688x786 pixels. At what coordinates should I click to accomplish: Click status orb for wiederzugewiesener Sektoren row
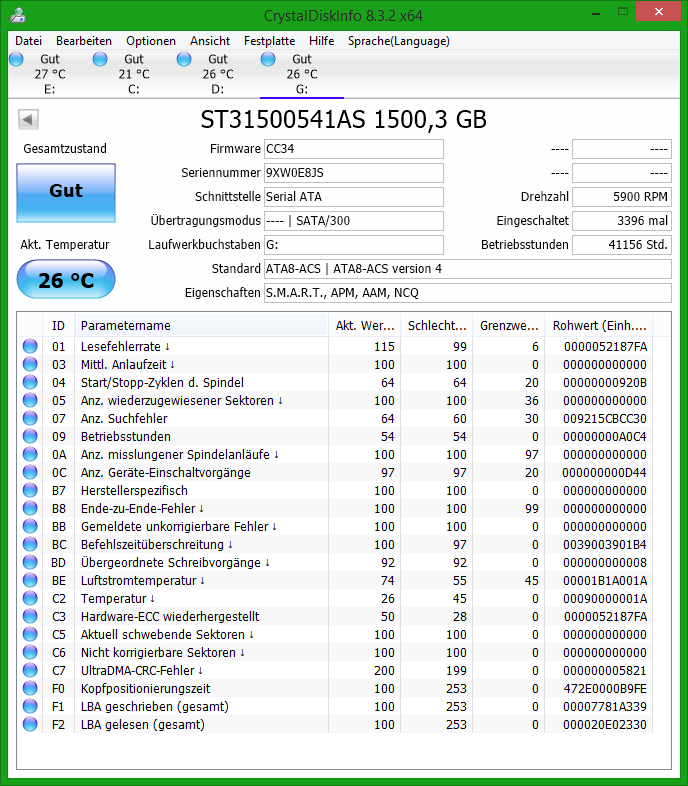pos(30,401)
